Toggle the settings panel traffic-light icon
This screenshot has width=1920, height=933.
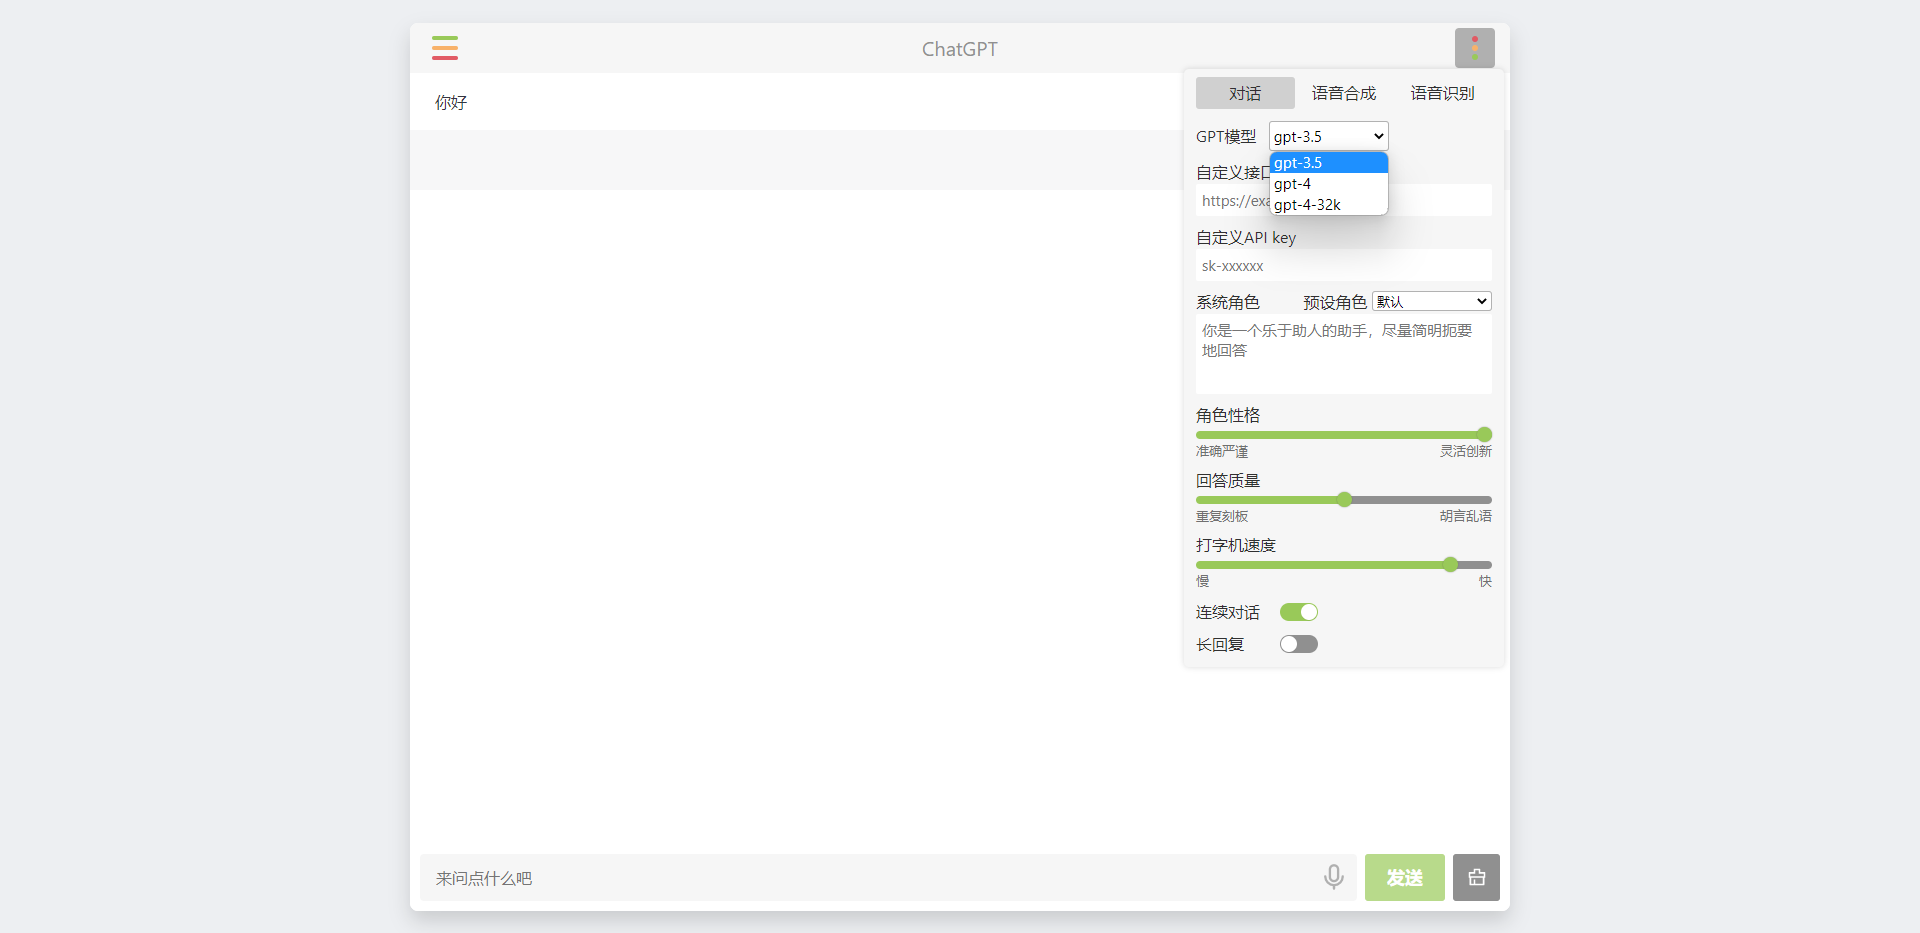tap(1474, 48)
